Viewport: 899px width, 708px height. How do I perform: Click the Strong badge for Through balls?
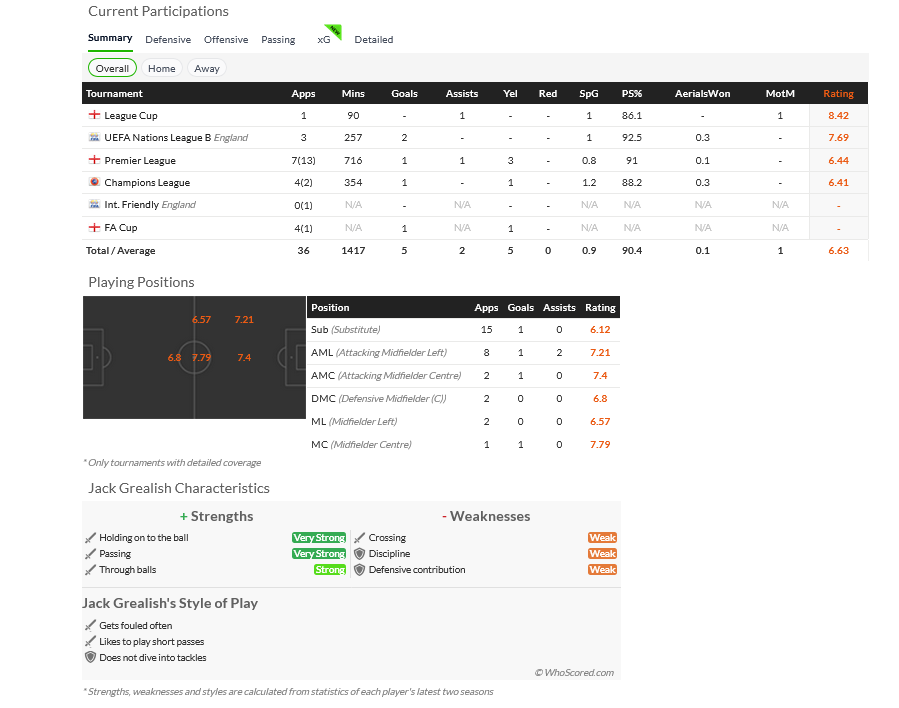coord(330,570)
